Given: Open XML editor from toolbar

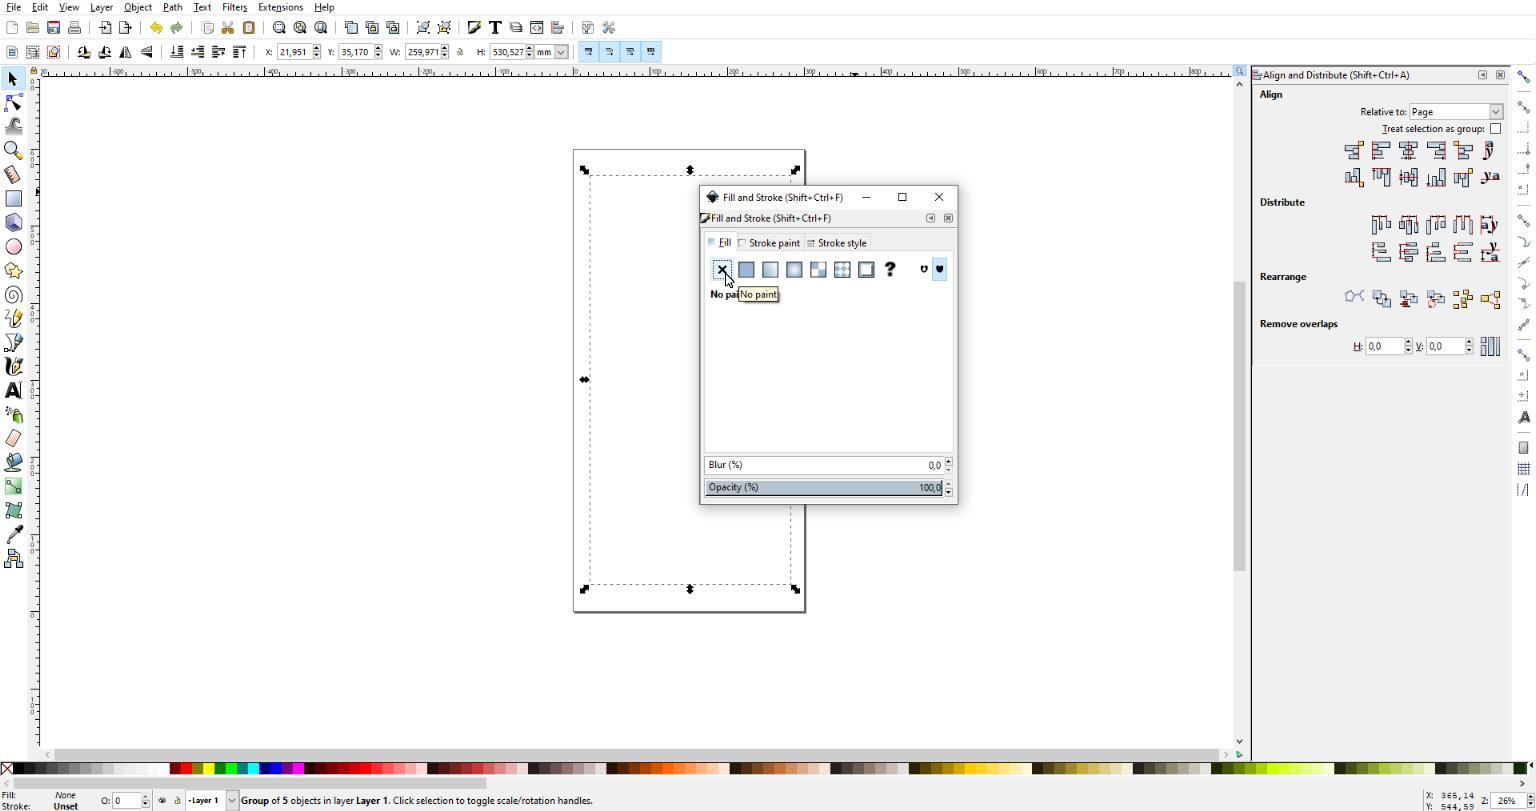Looking at the screenshot, I should [537, 28].
